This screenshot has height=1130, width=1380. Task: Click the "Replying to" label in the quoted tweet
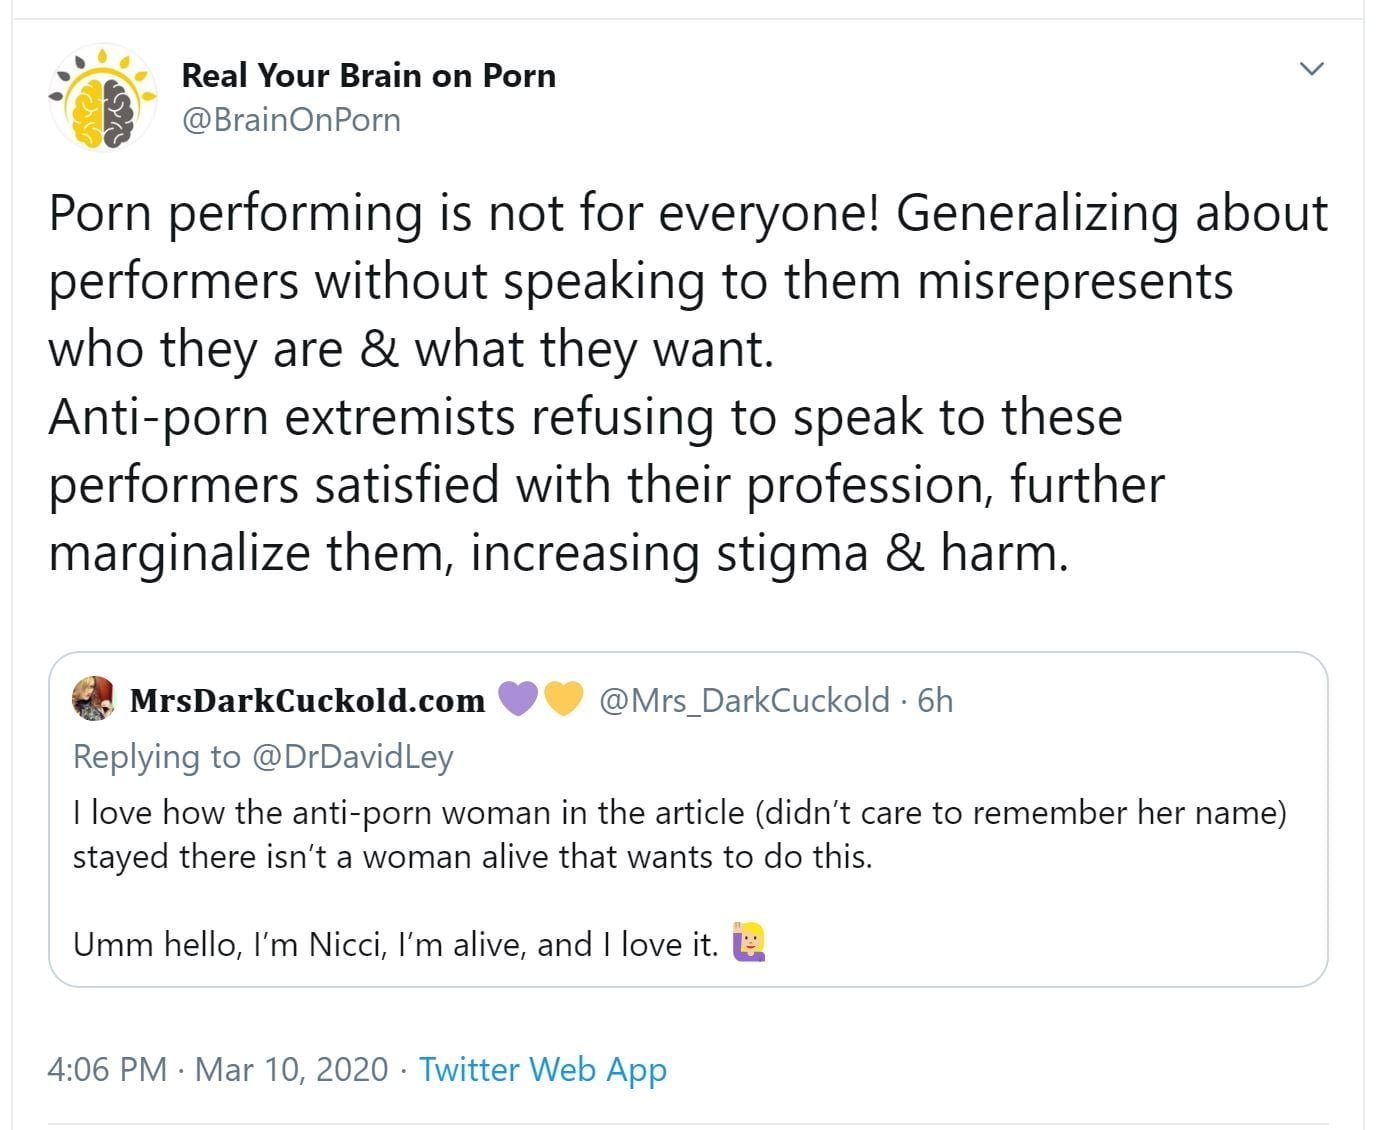pos(157,756)
